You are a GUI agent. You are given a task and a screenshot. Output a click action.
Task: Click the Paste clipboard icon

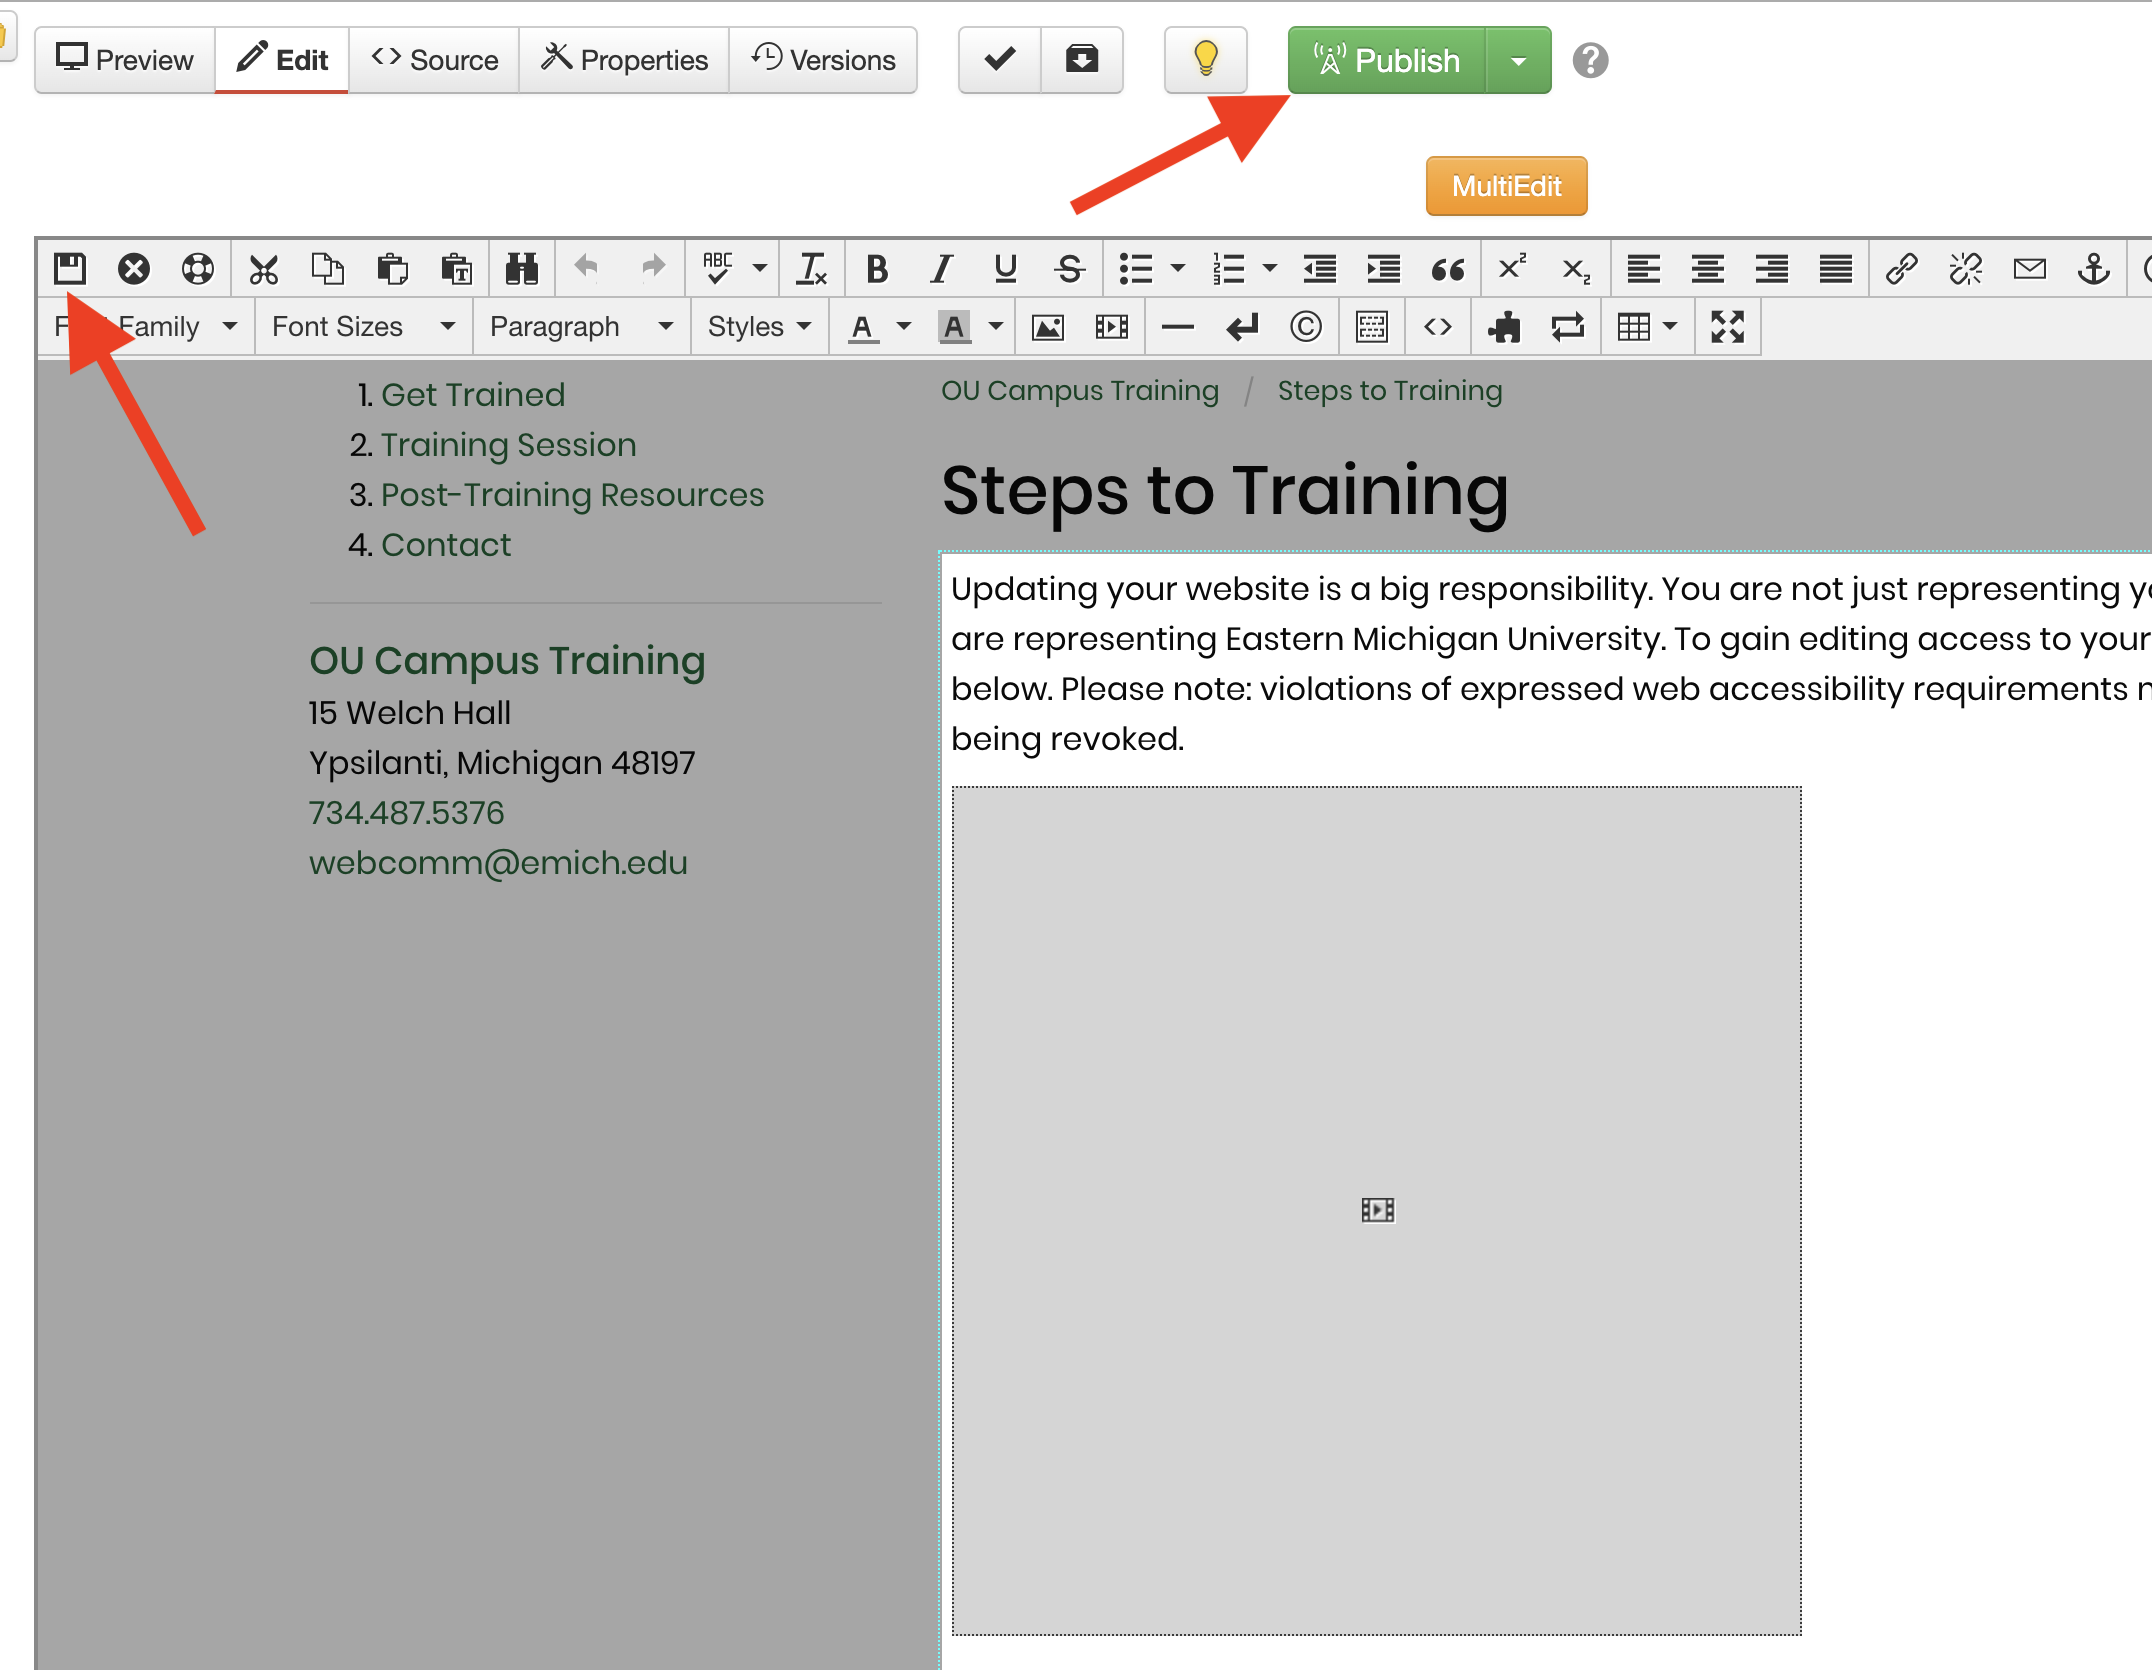click(392, 268)
